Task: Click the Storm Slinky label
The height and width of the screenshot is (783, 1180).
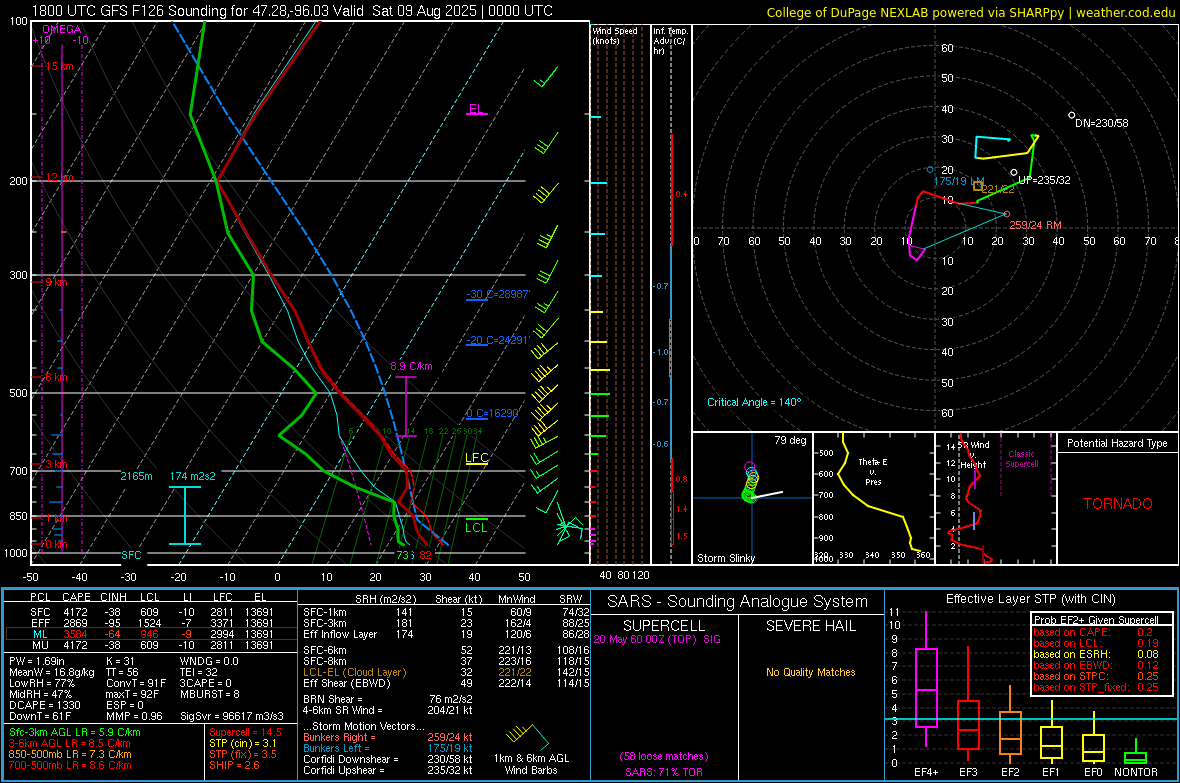Action: [725, 558]
